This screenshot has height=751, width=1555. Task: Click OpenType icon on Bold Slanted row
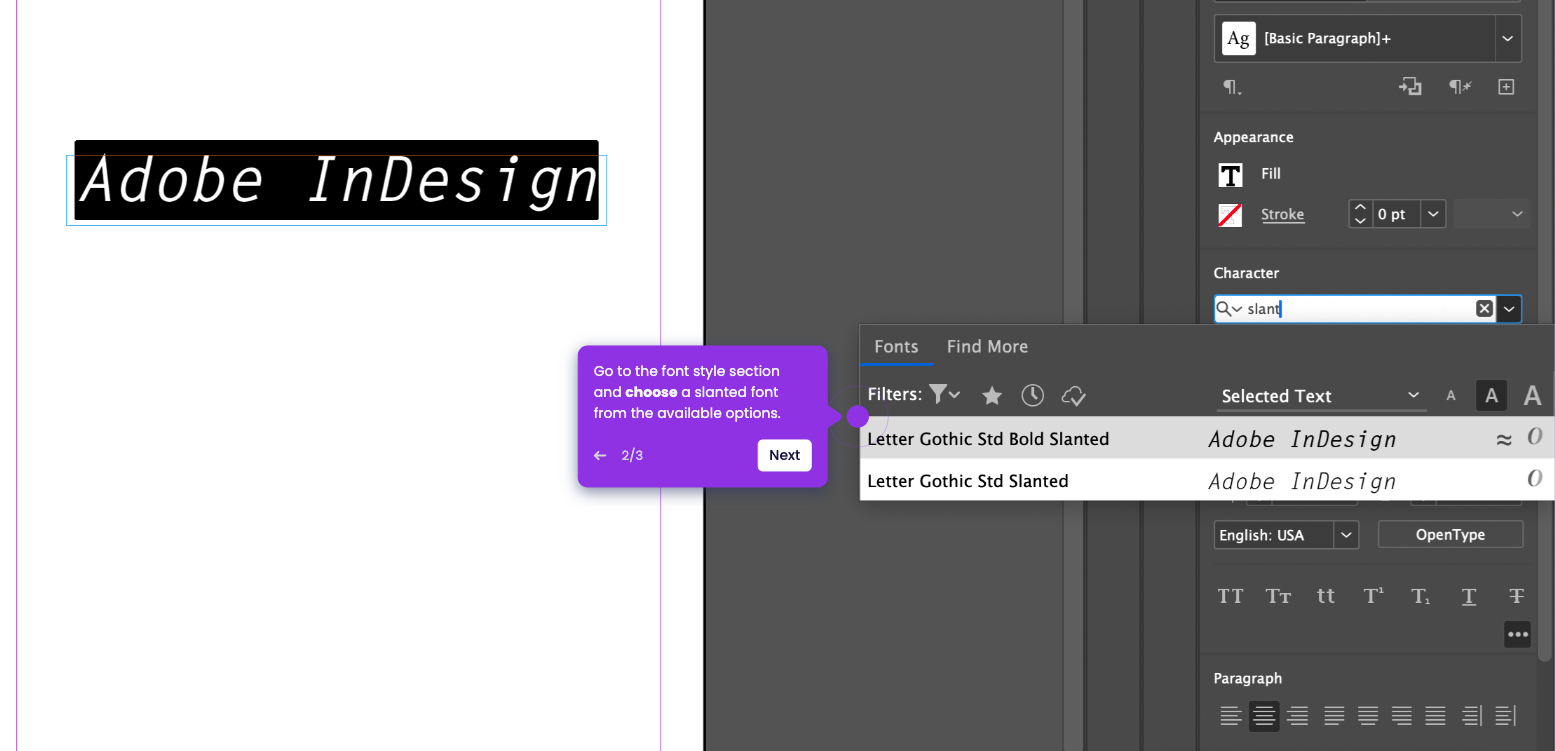pos(1534,437)
